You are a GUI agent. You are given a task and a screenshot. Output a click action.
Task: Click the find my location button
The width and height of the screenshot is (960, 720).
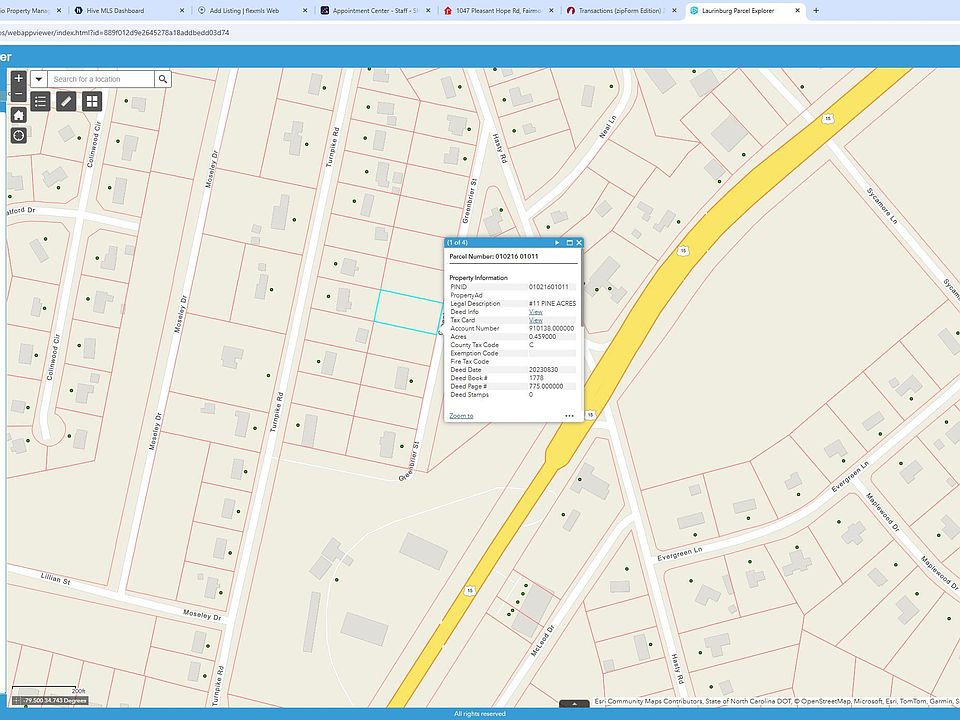18,135
